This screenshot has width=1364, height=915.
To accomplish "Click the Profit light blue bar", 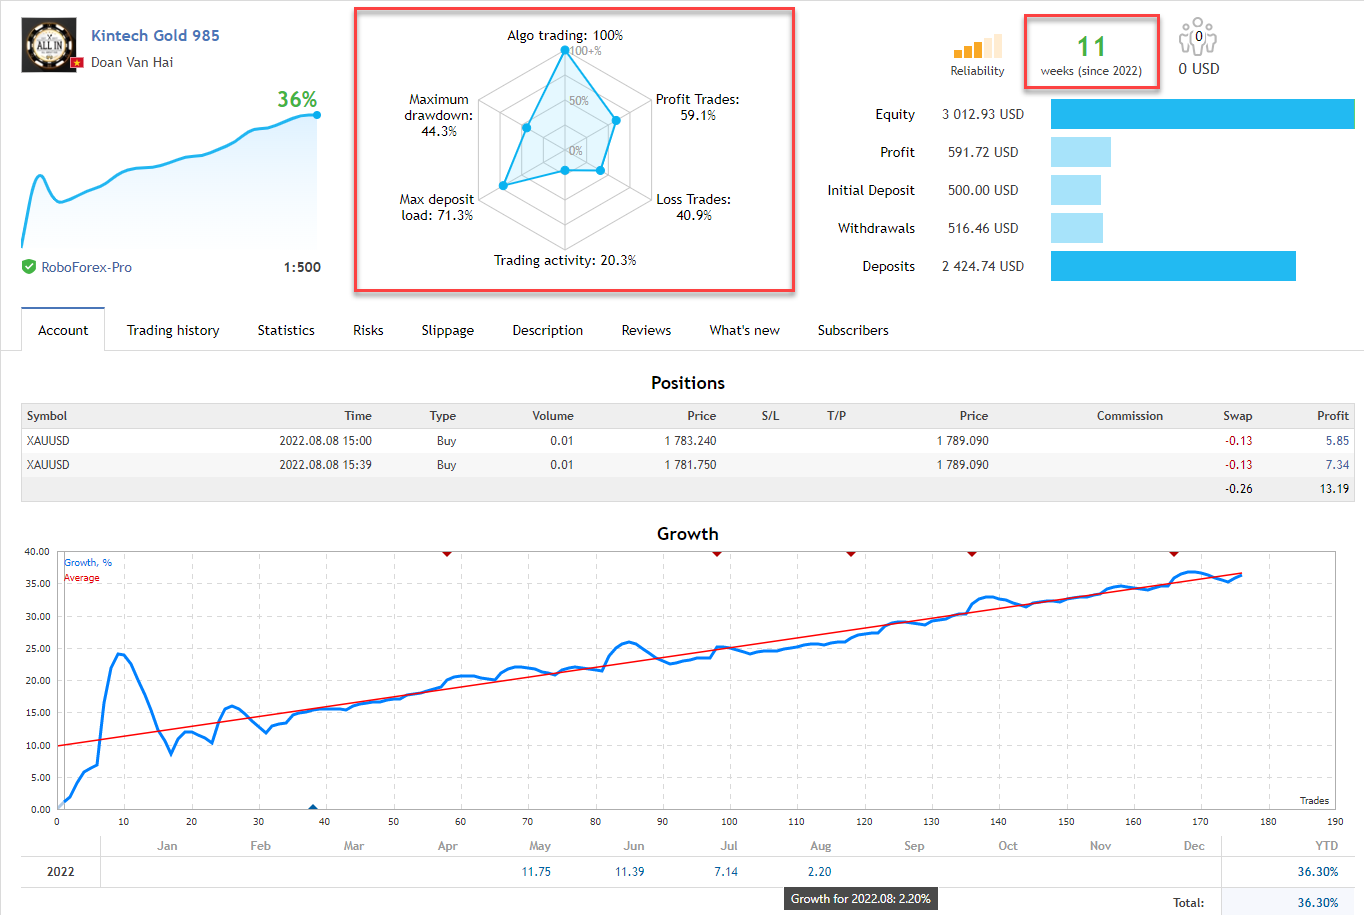I will (1081, 152).
